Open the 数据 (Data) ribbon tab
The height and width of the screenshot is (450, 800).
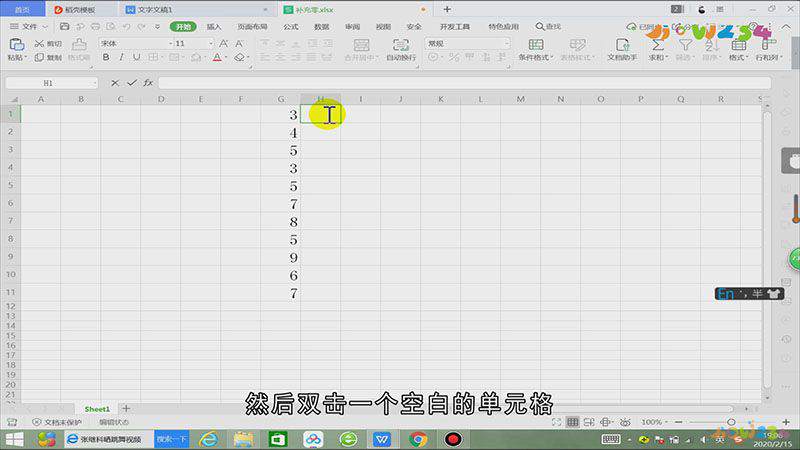(321, 27)
